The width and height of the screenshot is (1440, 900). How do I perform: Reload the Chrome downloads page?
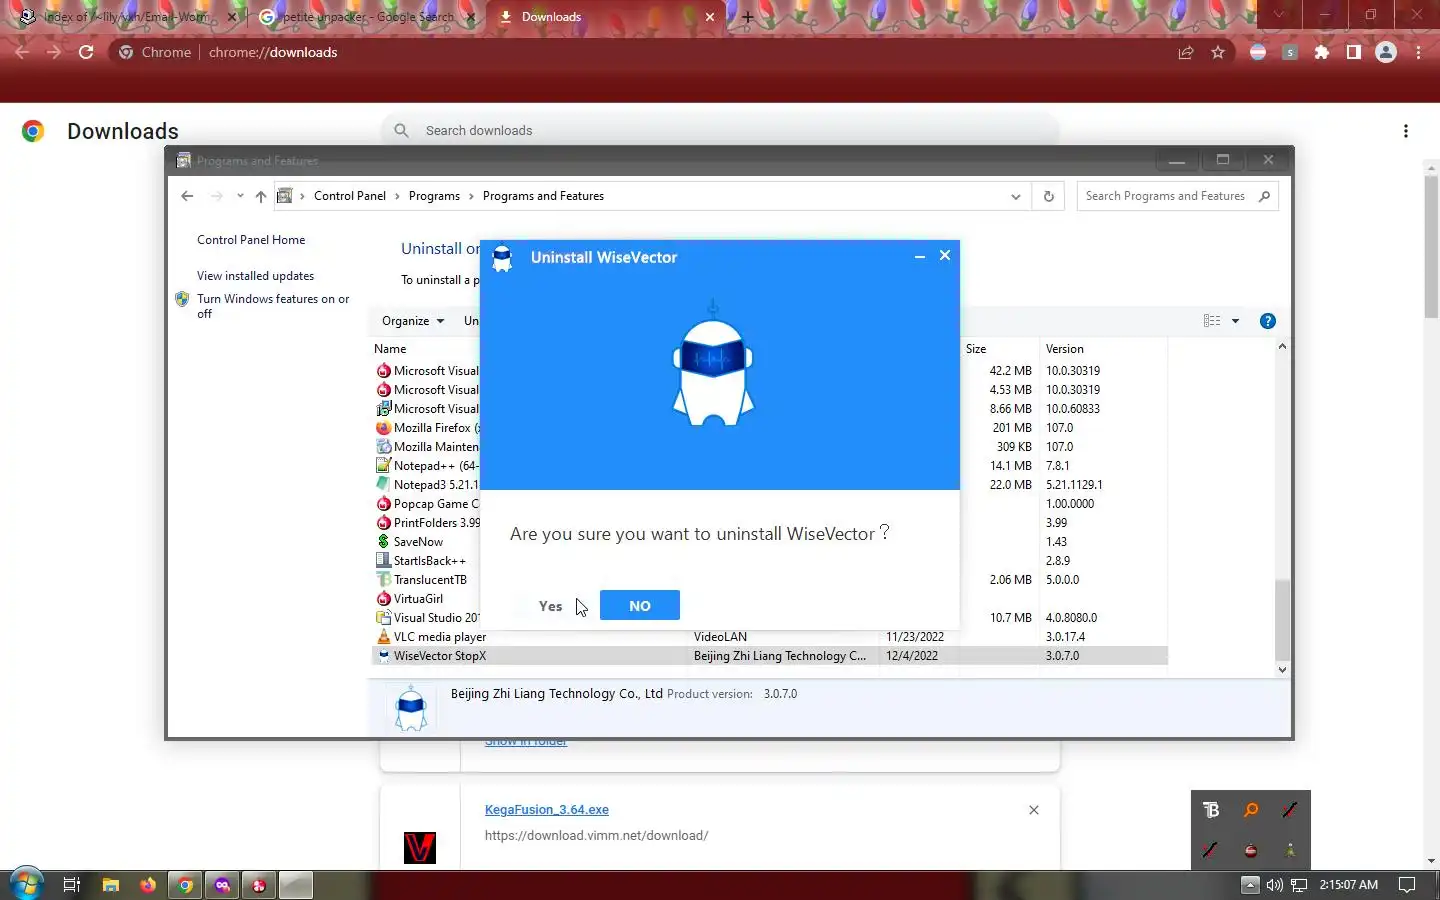(x=86, y=52)
